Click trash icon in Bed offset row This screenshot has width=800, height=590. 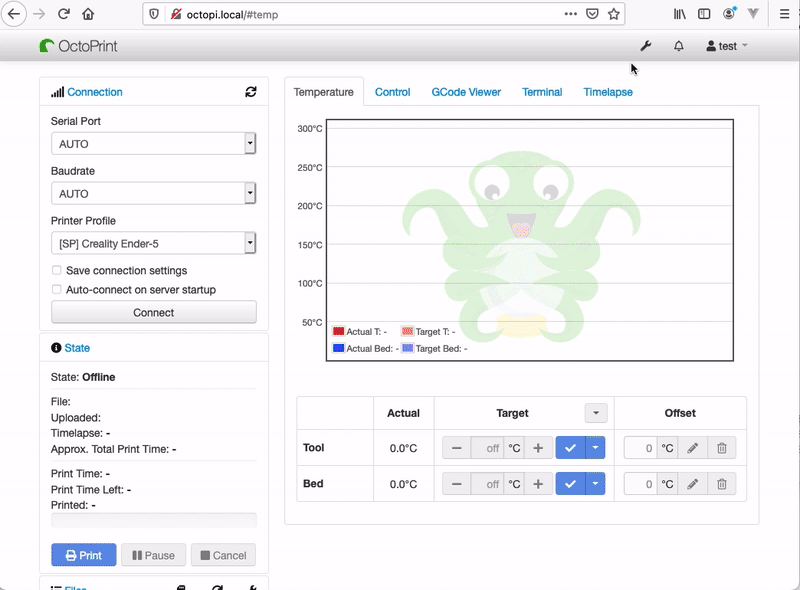[722, 484]
